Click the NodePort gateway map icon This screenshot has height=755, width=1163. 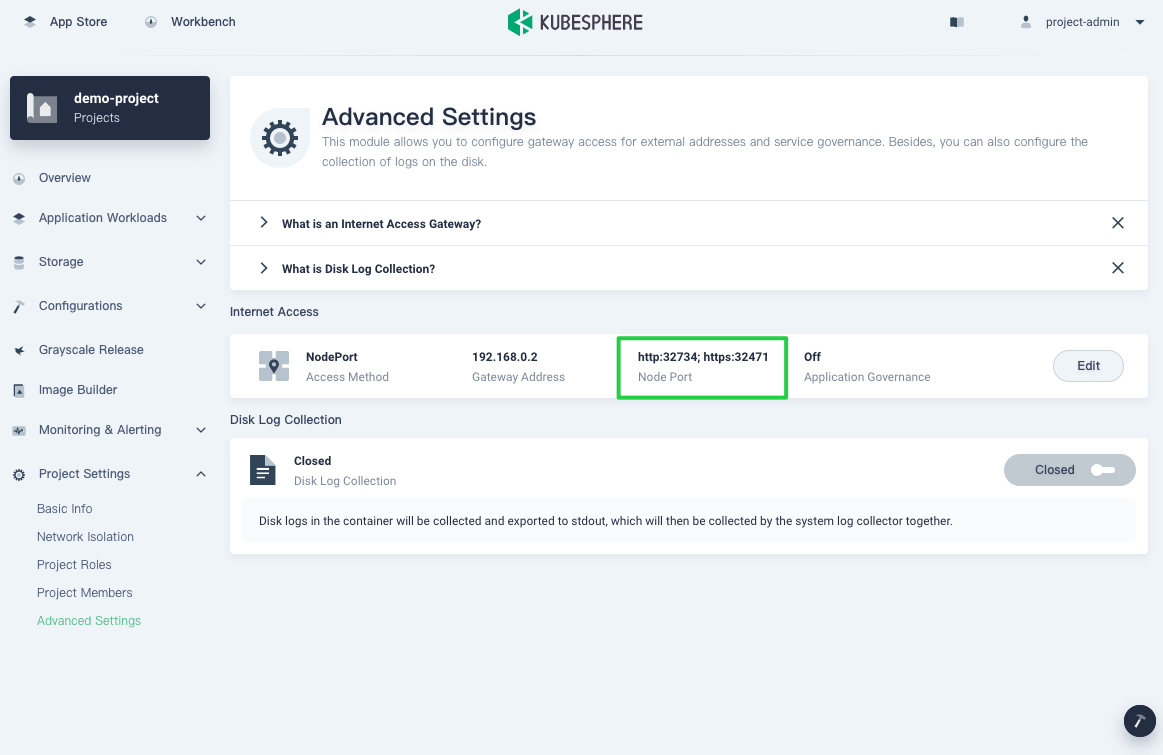pyautogui.click(x=274, y=366)
